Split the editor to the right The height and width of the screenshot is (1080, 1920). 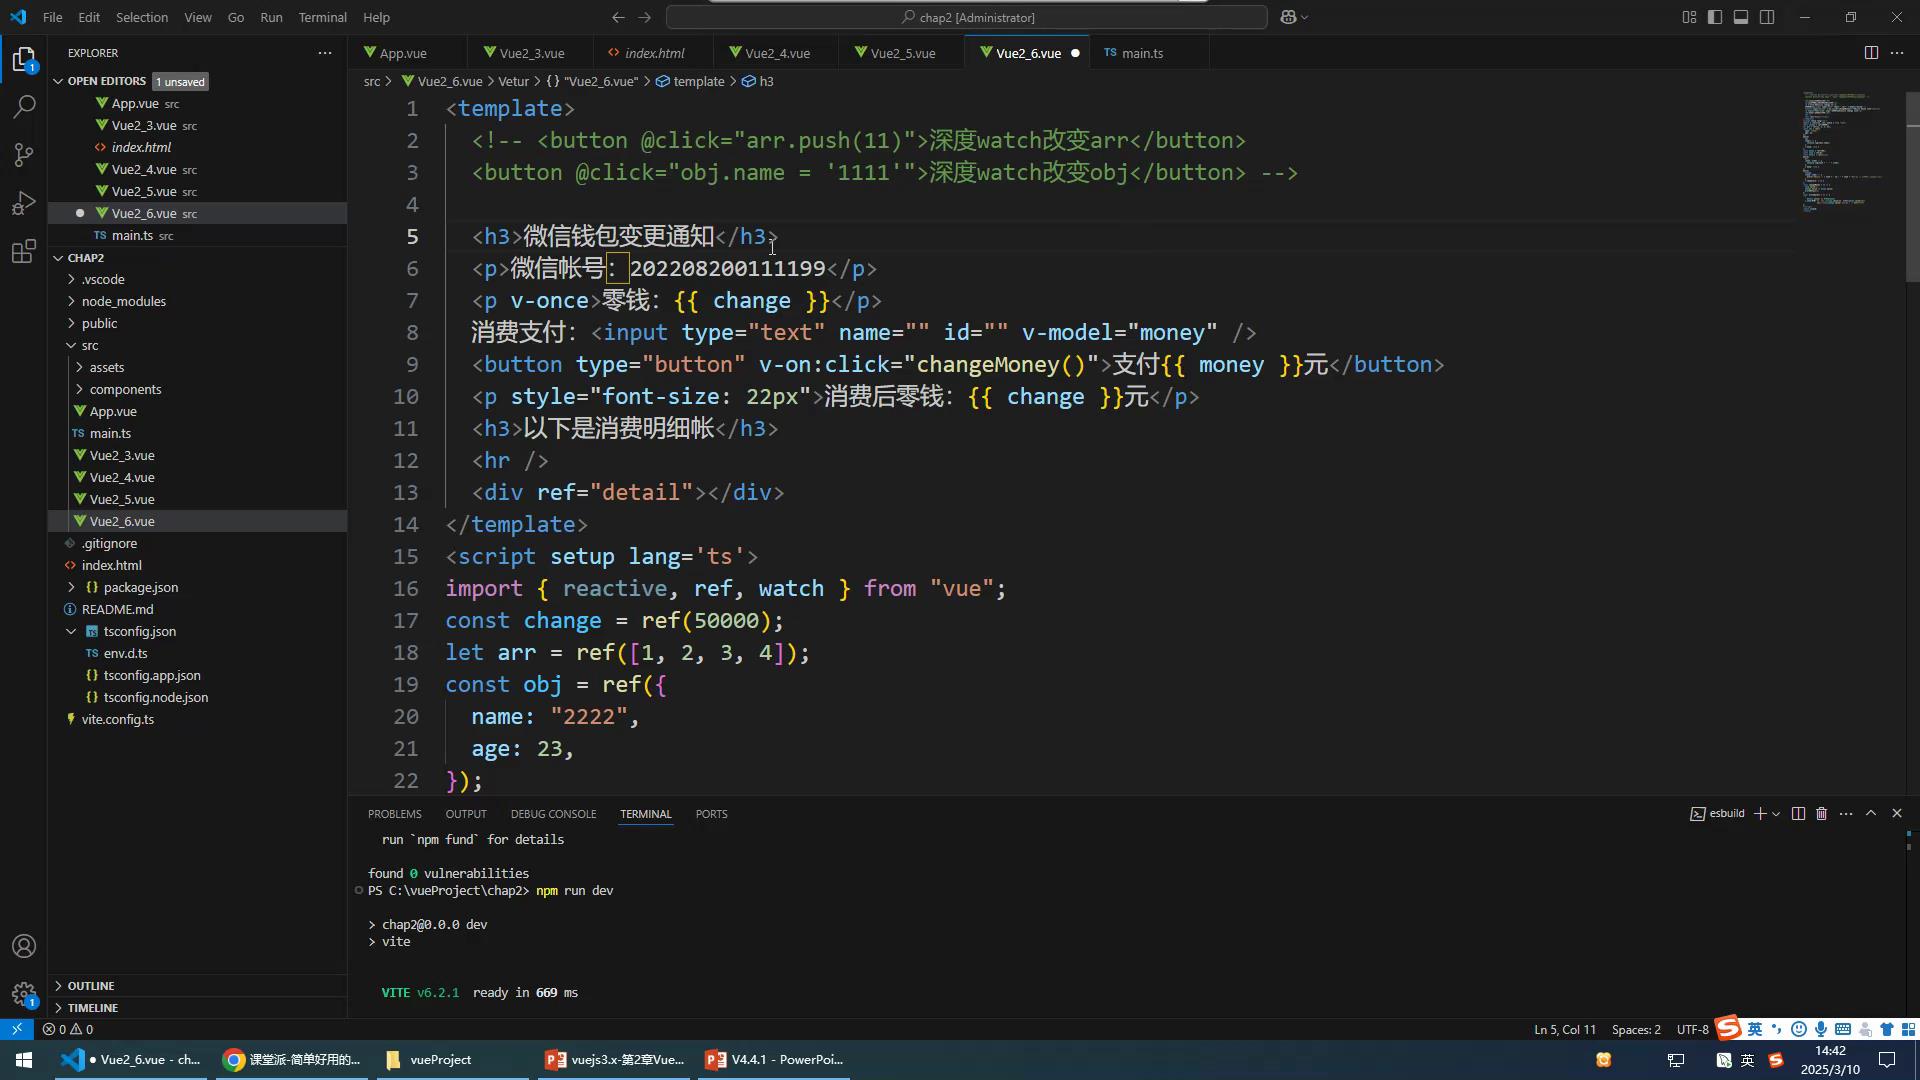click(x=1870, y=53)
